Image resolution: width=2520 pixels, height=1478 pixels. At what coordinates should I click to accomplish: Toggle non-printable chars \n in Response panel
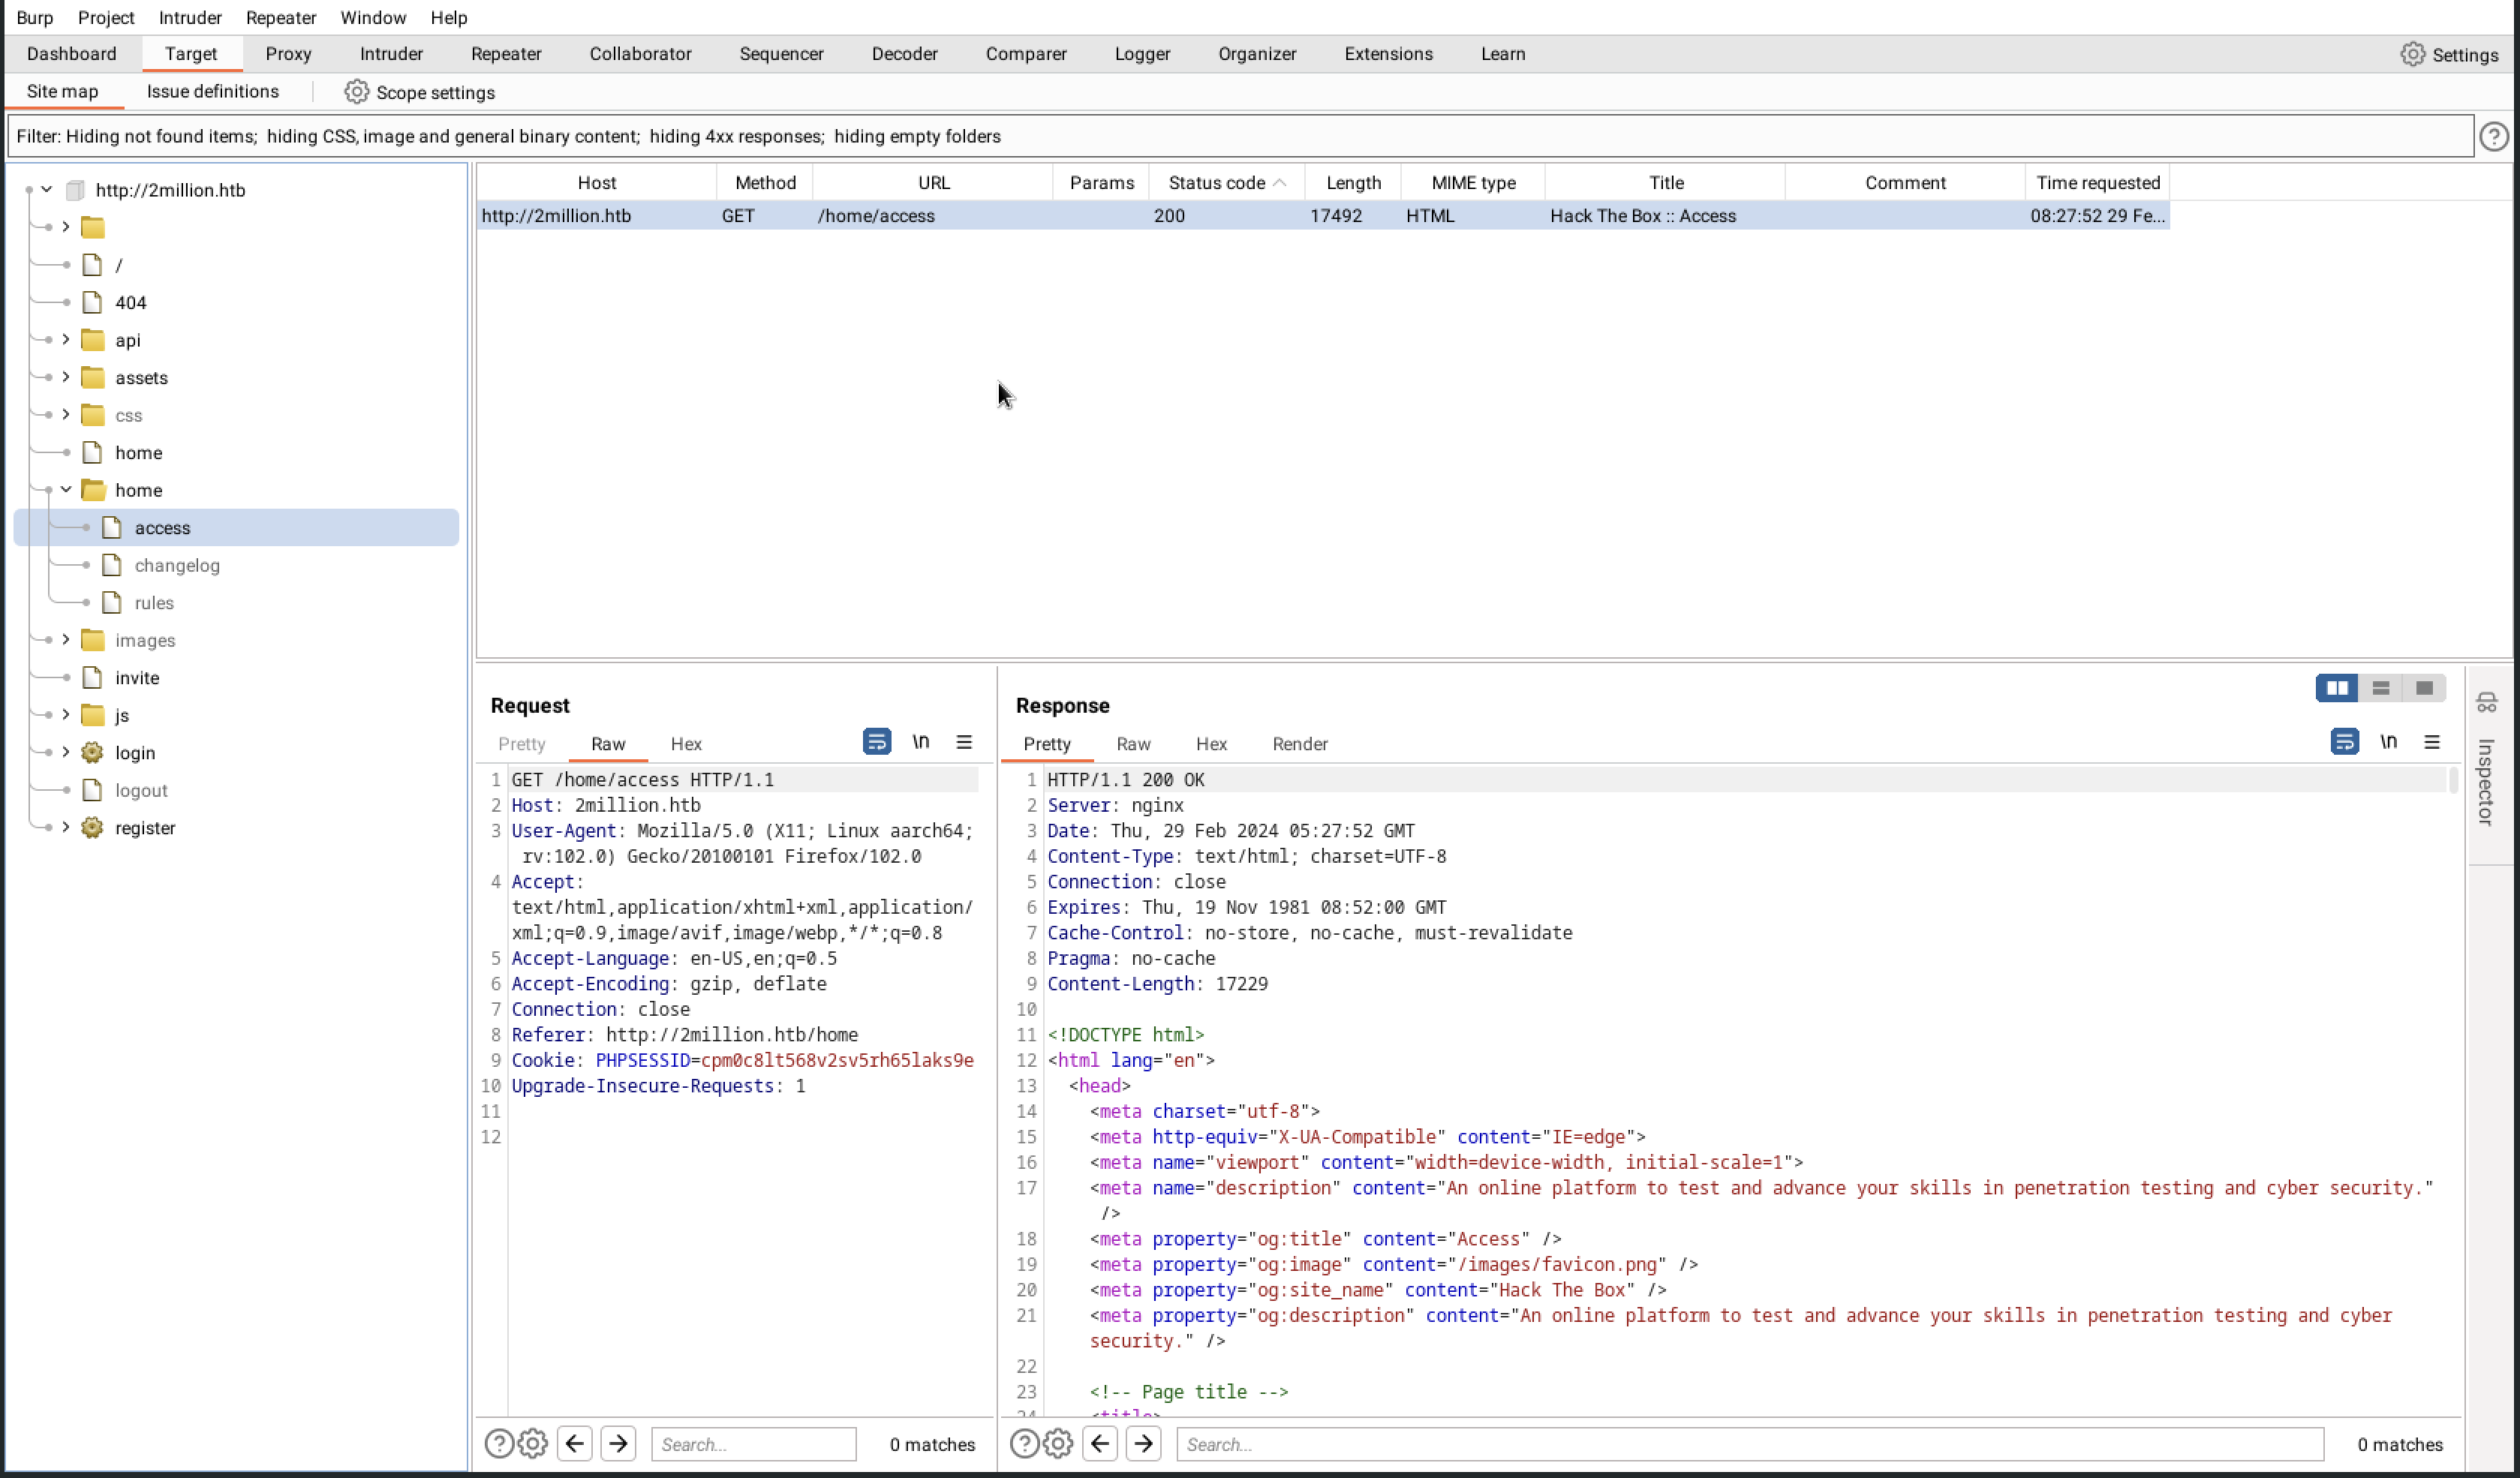point(2389,742)
